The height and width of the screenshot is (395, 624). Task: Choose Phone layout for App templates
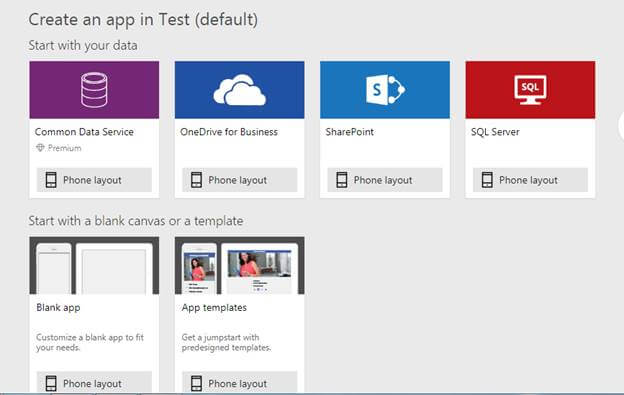coord(240,383)
